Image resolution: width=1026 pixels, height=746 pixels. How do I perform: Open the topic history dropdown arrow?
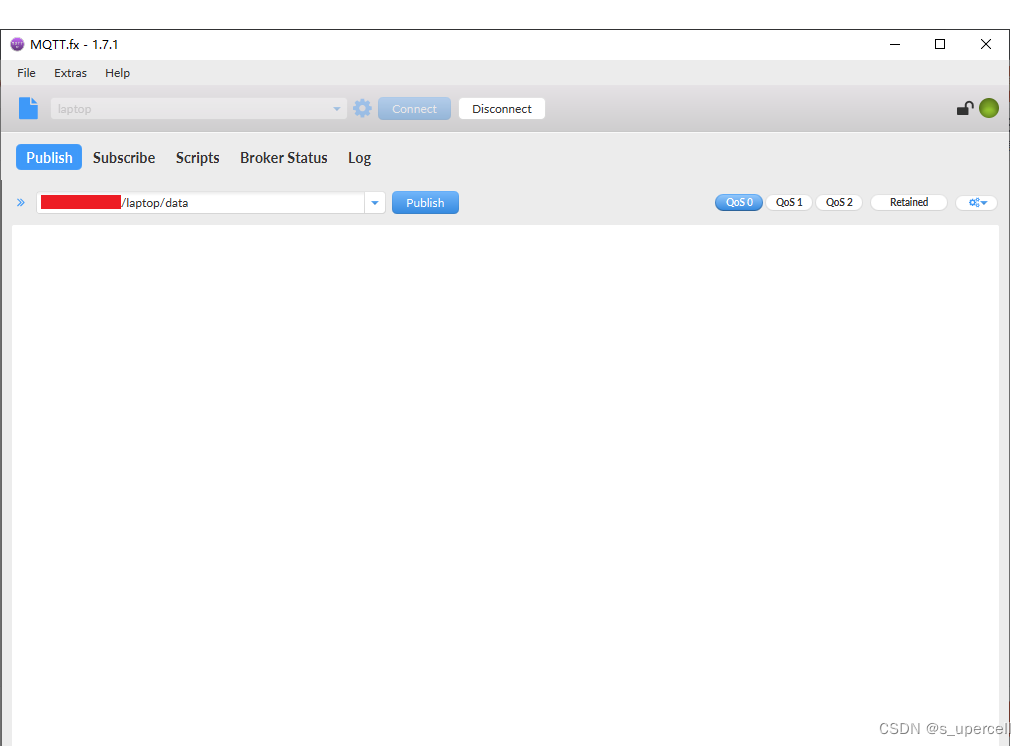point(375,203)
